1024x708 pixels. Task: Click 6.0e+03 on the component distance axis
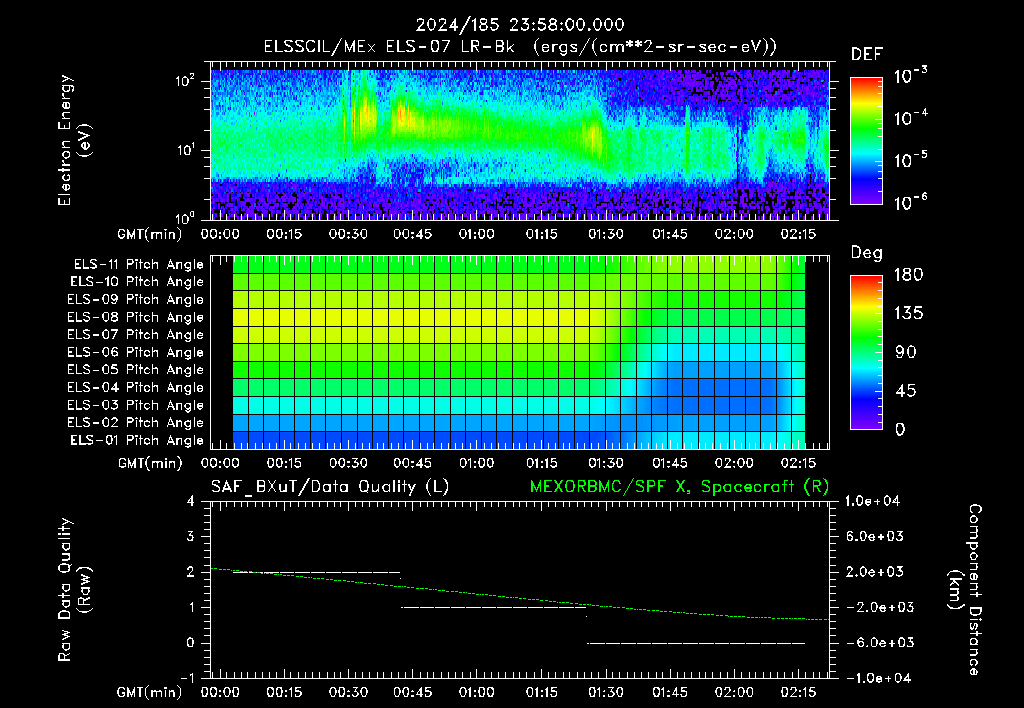[874, 536]
